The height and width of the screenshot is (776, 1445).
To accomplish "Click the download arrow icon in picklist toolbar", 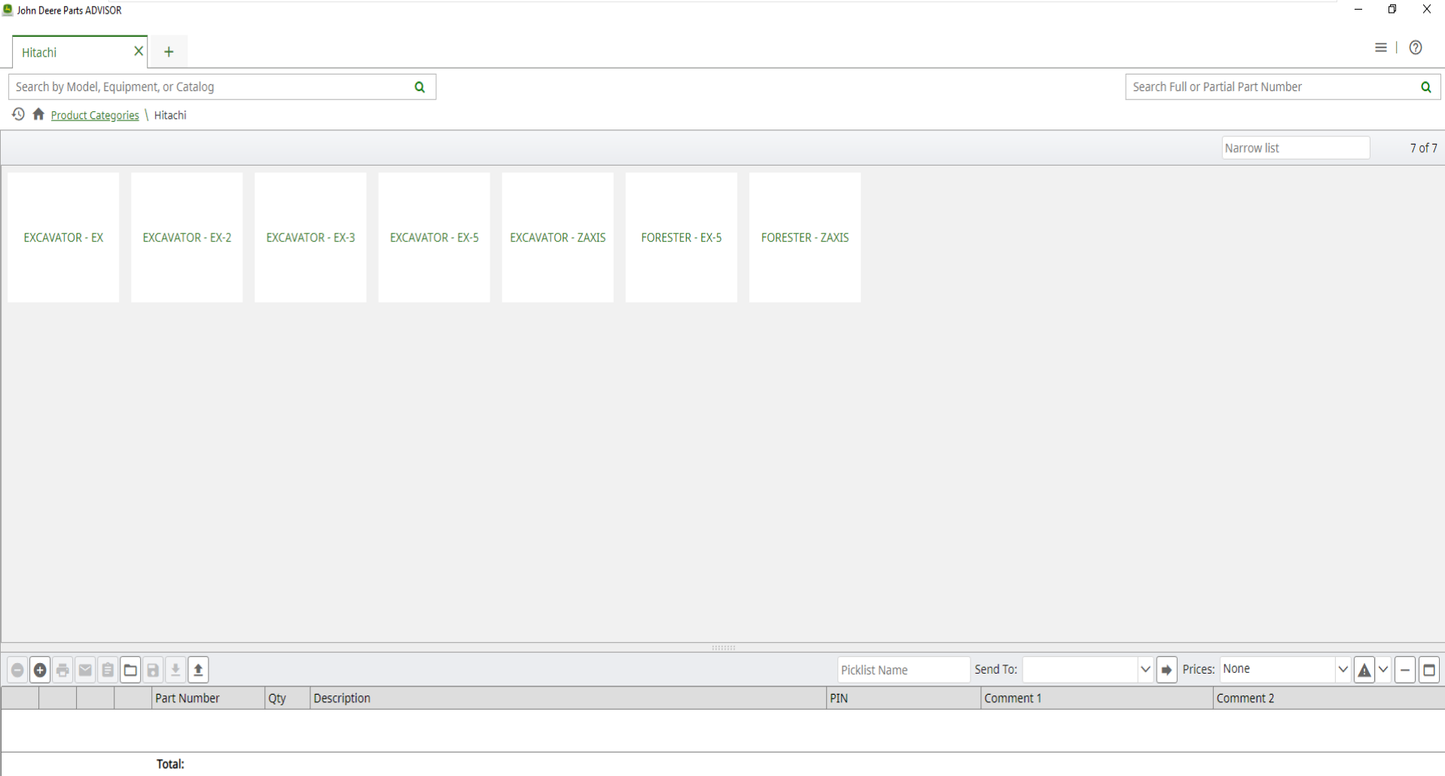I will pos(175,670).
